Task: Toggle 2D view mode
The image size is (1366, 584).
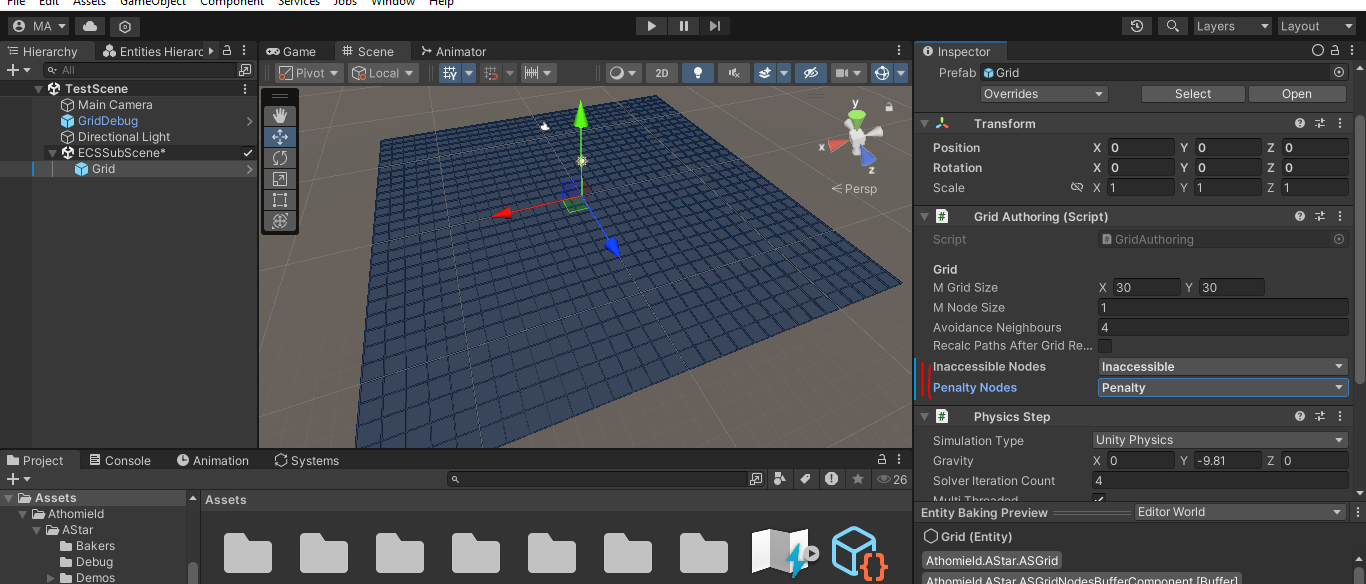Action: (x=661, y=73)
